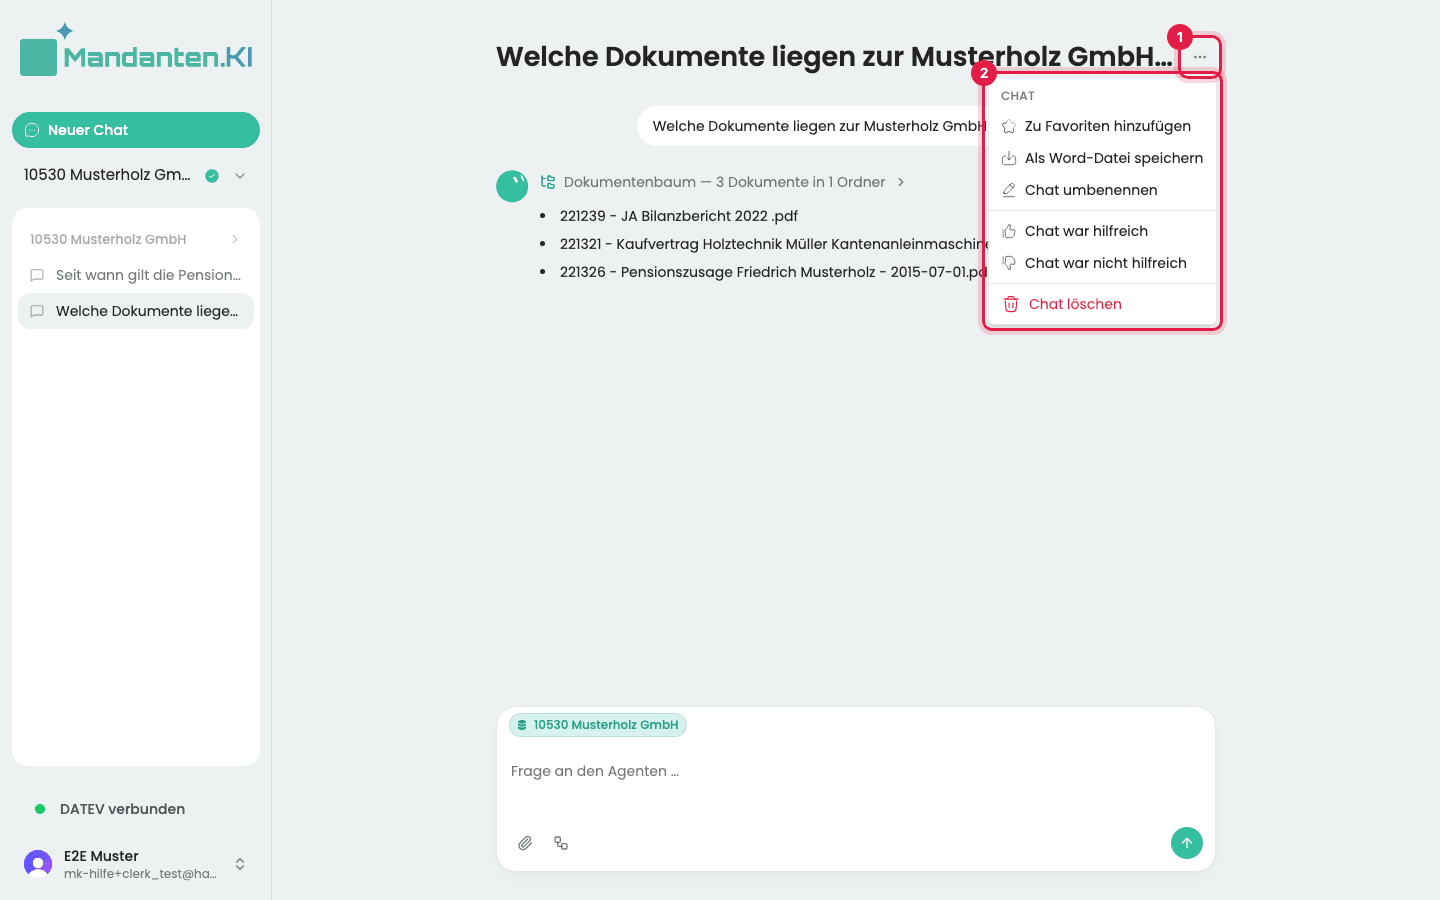Choose 'Chat war nicht hilfreich'
The height and width of the screenshot is (900, 1440).
pyautogui.click(x=1102, y=264)
